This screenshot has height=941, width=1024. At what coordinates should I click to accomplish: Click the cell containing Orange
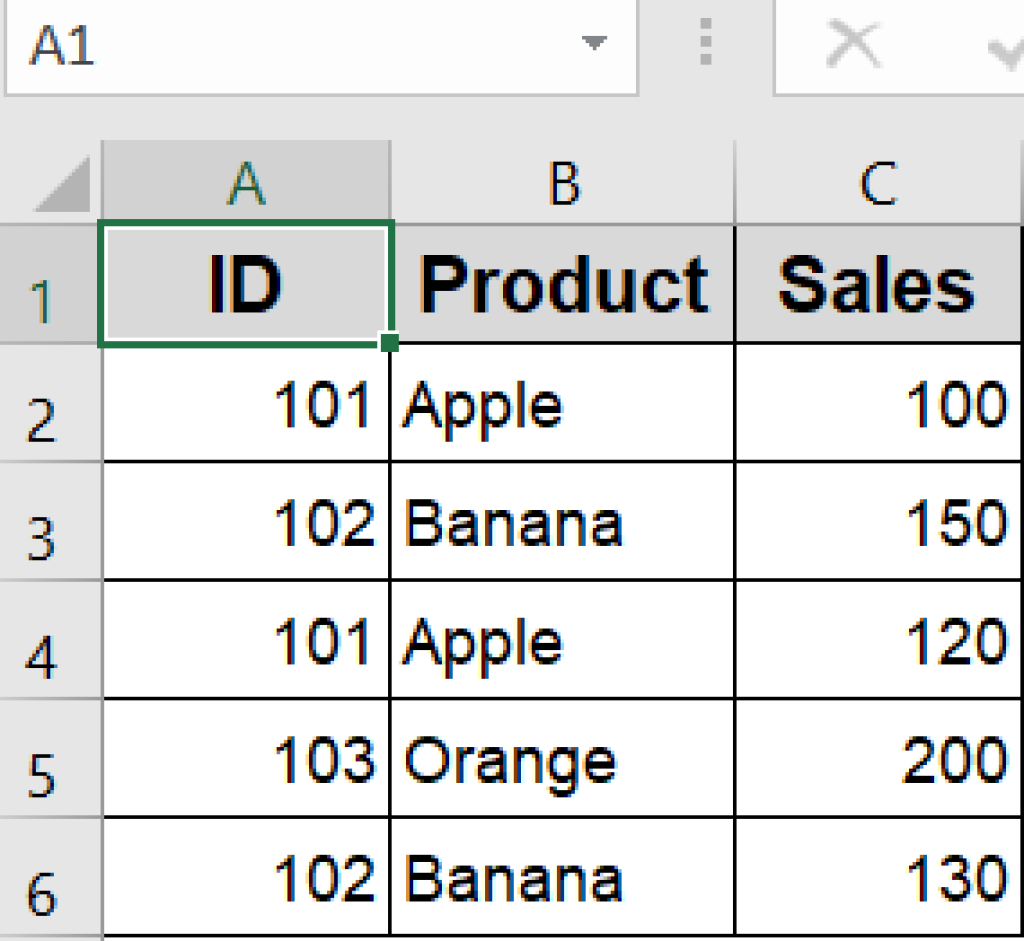pyautogui.click(x=564, y=758)
